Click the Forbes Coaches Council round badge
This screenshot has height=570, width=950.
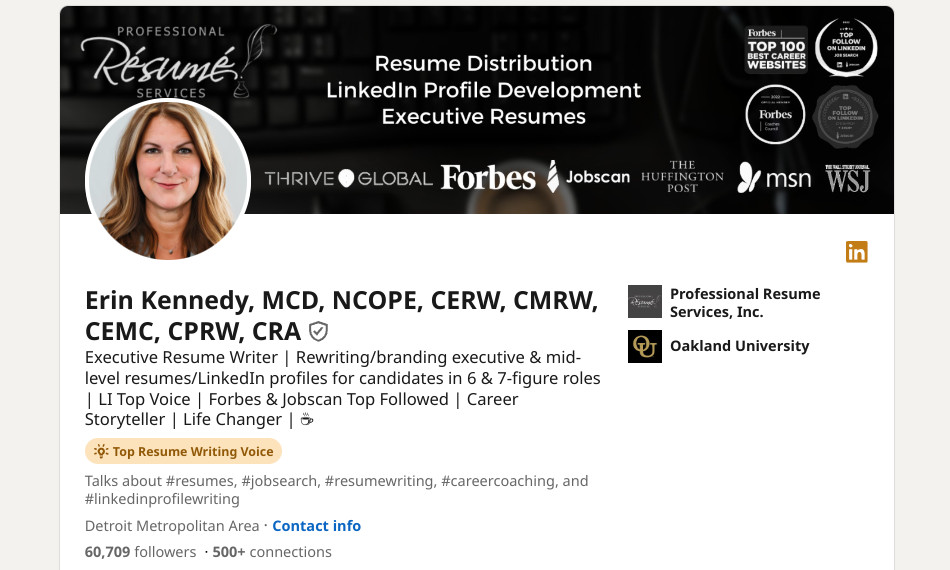point(776,114)
